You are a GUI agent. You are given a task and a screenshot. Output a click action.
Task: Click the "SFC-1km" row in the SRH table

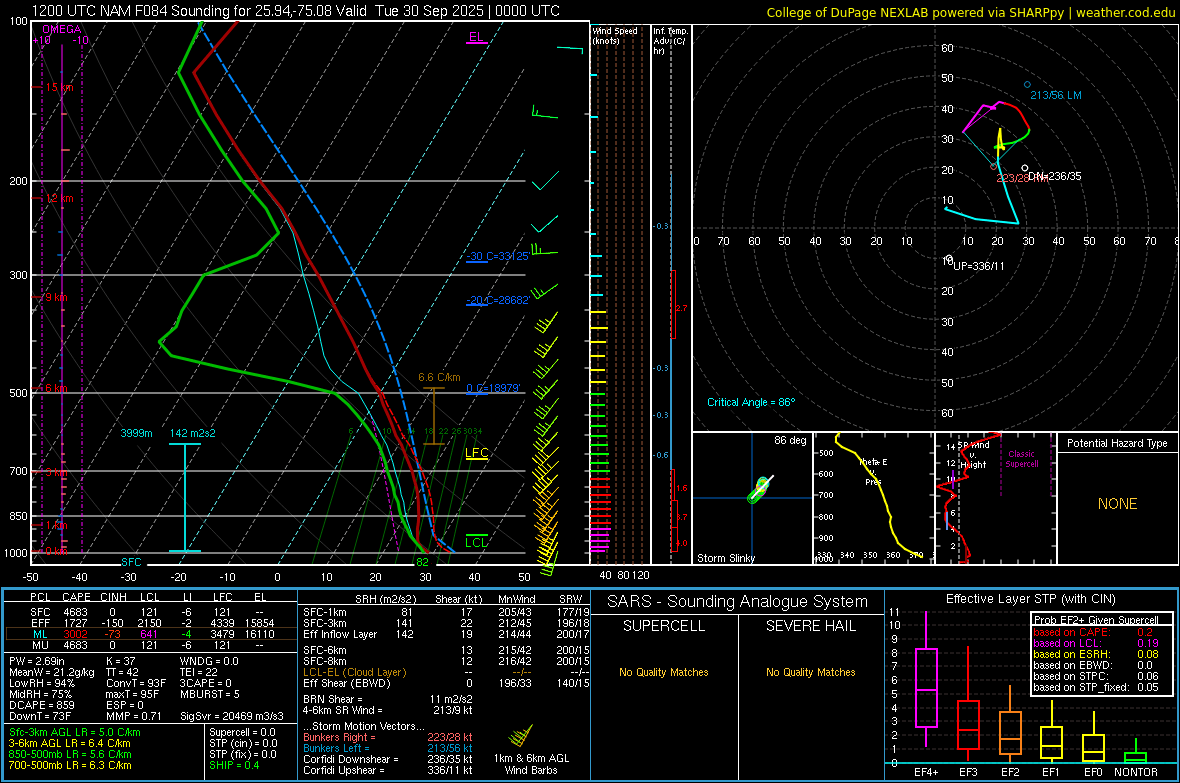[447, 612]
